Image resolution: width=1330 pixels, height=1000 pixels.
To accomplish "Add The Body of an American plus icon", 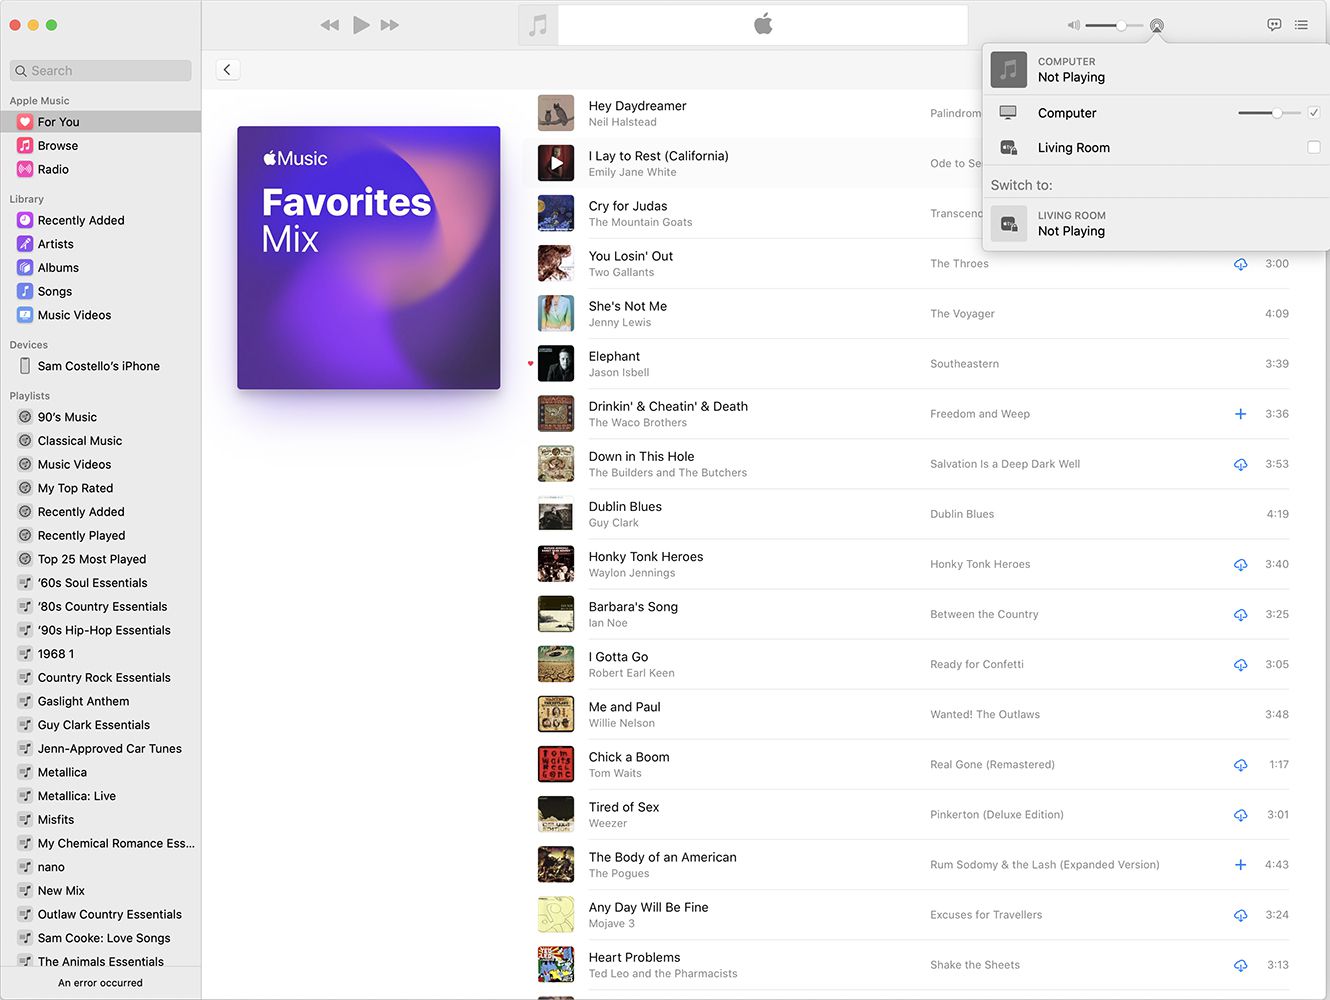I will 1240,865.
